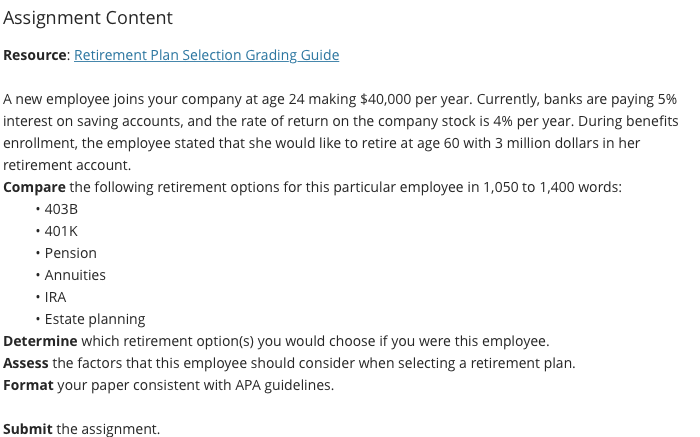This screenshot has width=700, height=437.
Task: Select the IRA list item
Action: (55, 297)
